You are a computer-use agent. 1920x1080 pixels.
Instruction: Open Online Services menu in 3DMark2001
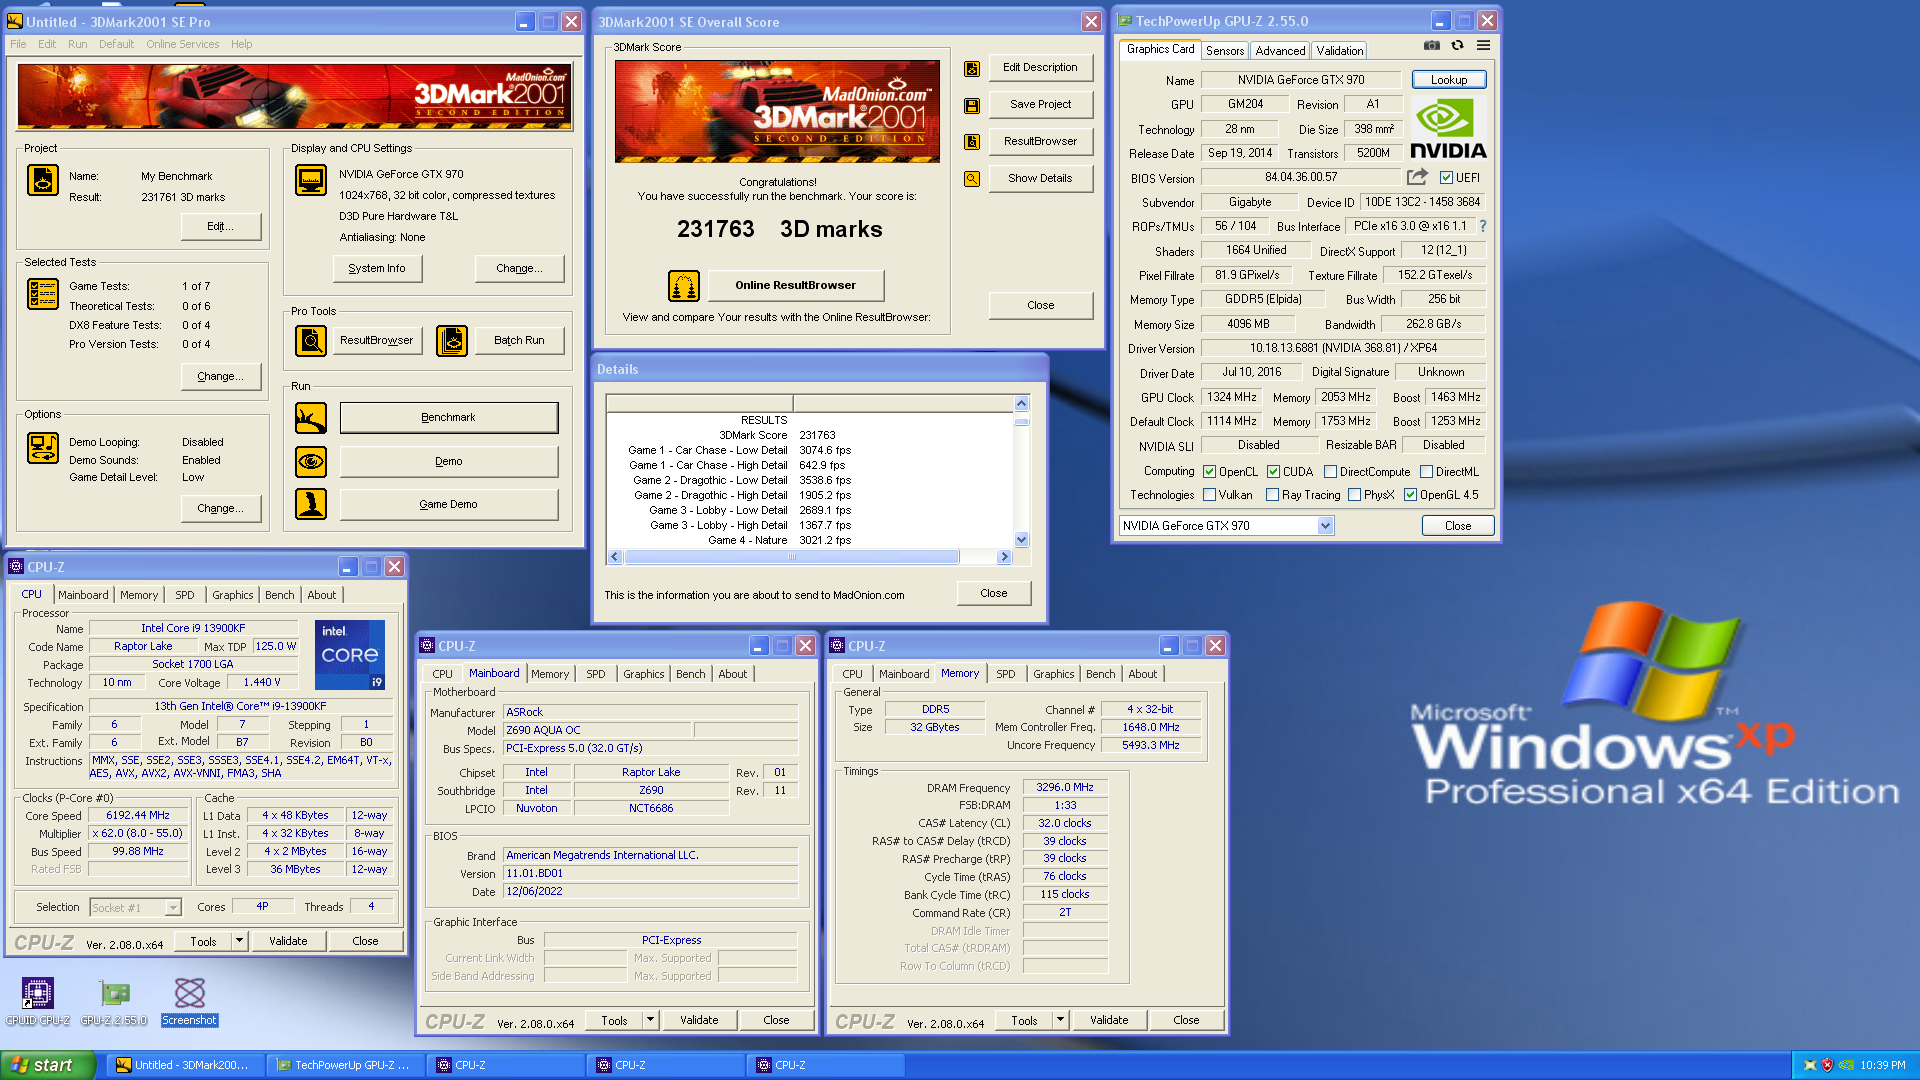point(183,44)
